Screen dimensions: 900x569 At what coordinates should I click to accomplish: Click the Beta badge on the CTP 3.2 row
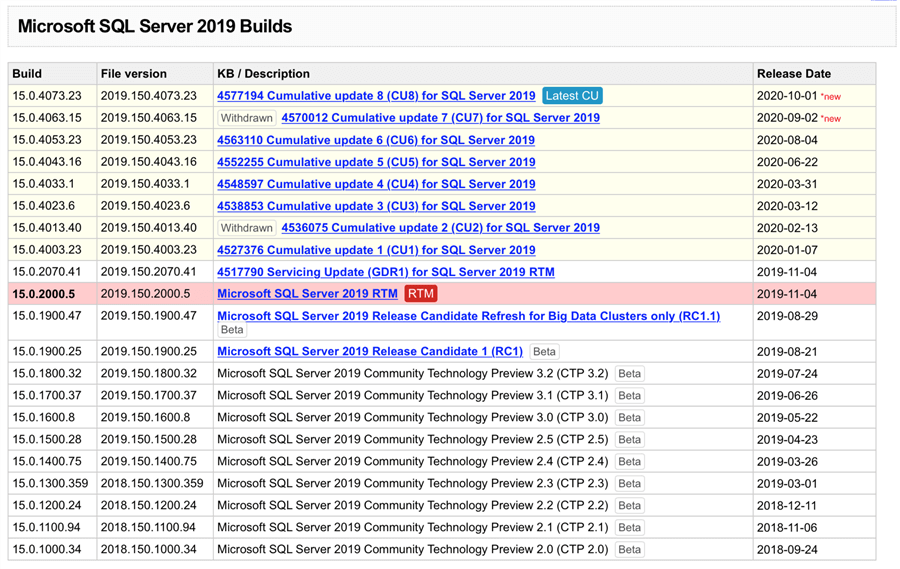click(629, 374)
